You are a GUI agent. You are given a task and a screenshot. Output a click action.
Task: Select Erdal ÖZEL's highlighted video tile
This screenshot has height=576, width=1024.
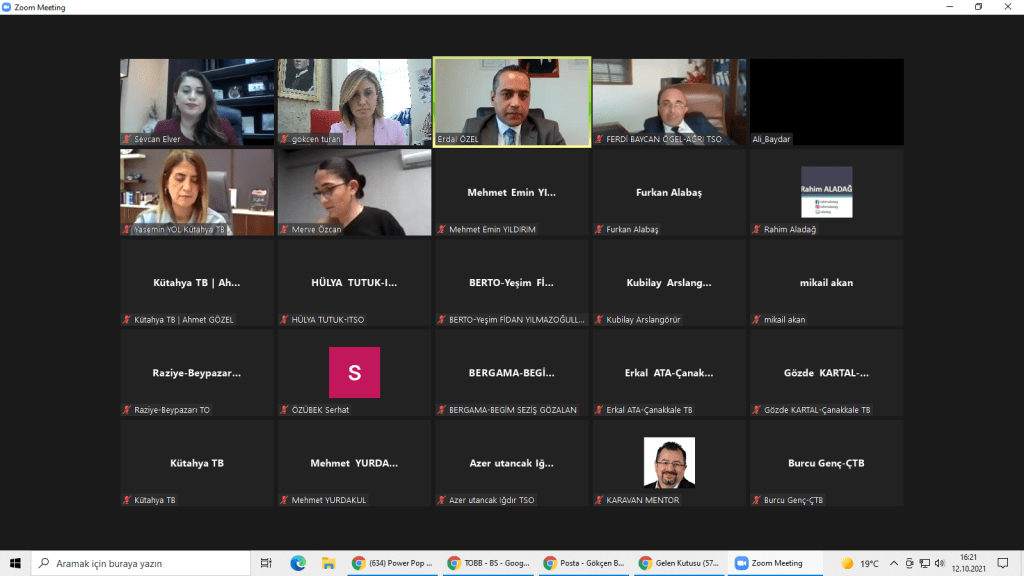point(511,102)
